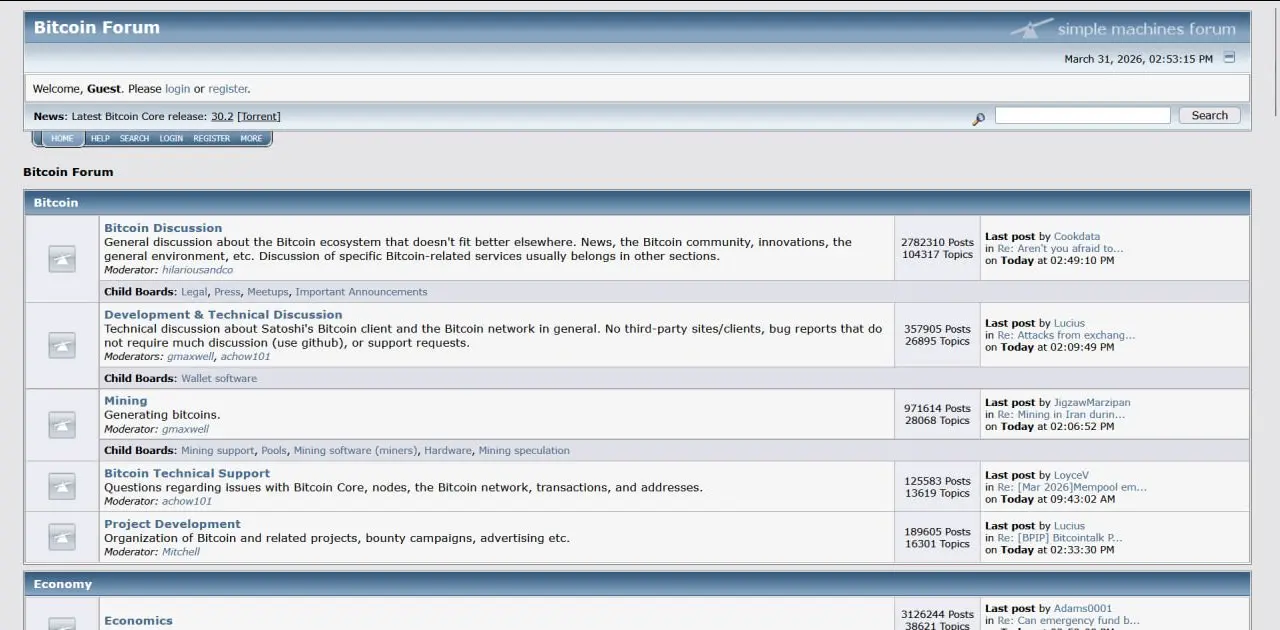Open the Torrent link in news
The width and height of the screenshot is (1280, 630).
[259, 117]
